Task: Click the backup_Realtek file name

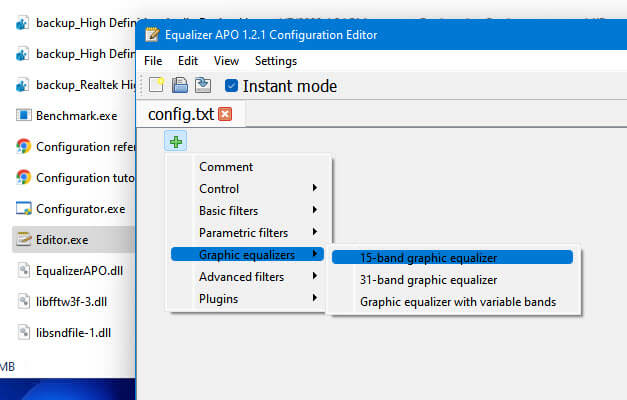Action: (x=86, y=85)
